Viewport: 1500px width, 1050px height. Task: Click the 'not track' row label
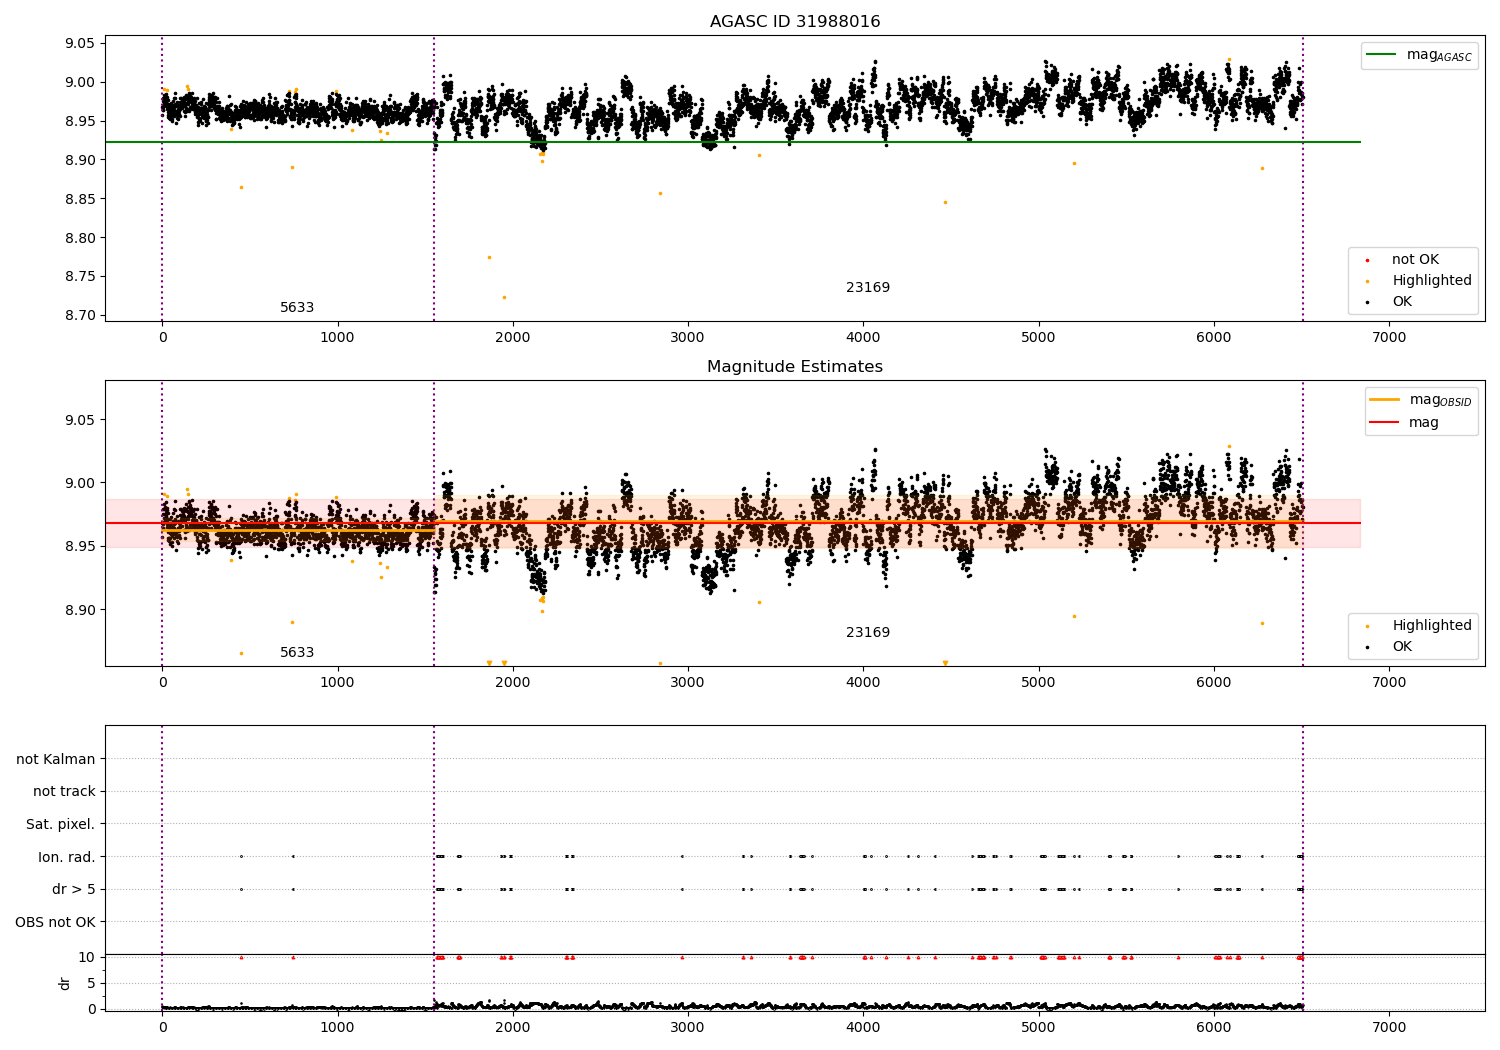click(x=64, y=791)
